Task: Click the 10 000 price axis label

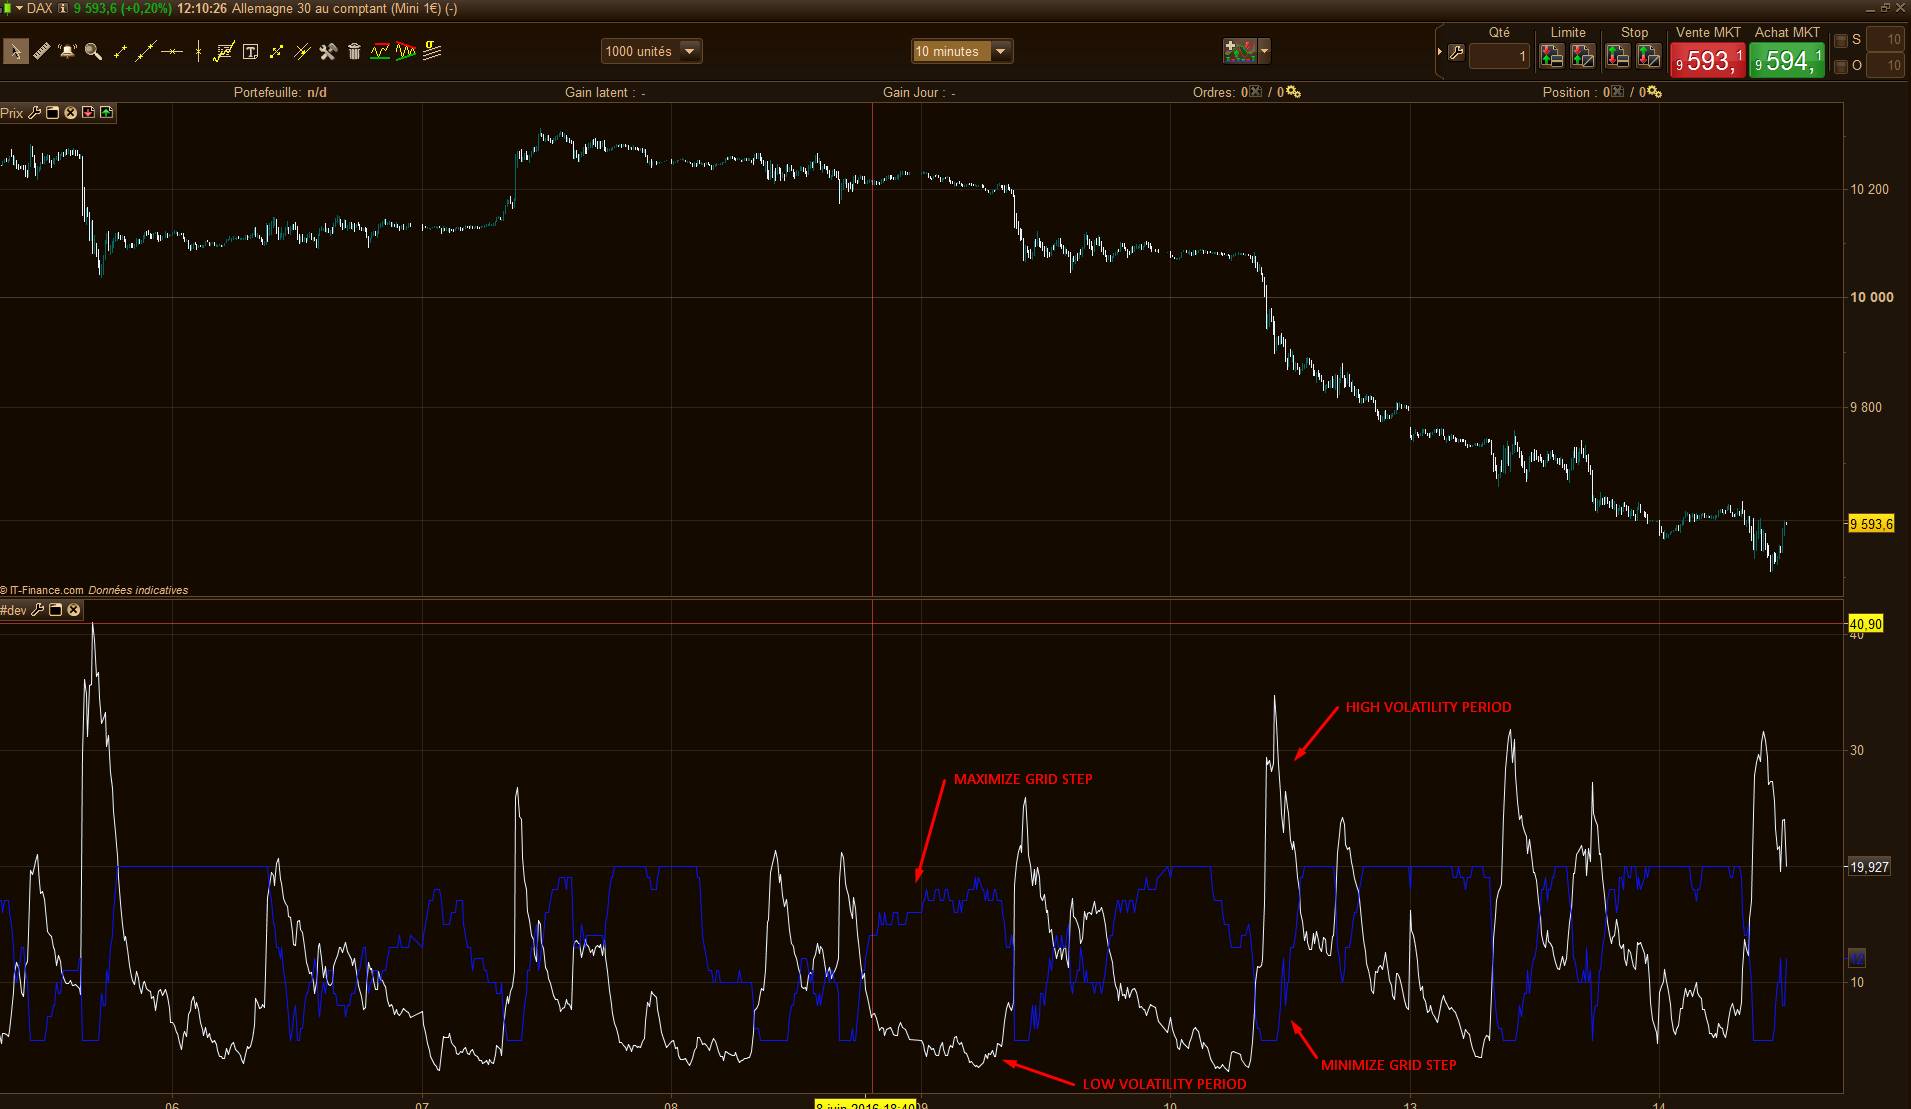Action: click(1872, 297)
